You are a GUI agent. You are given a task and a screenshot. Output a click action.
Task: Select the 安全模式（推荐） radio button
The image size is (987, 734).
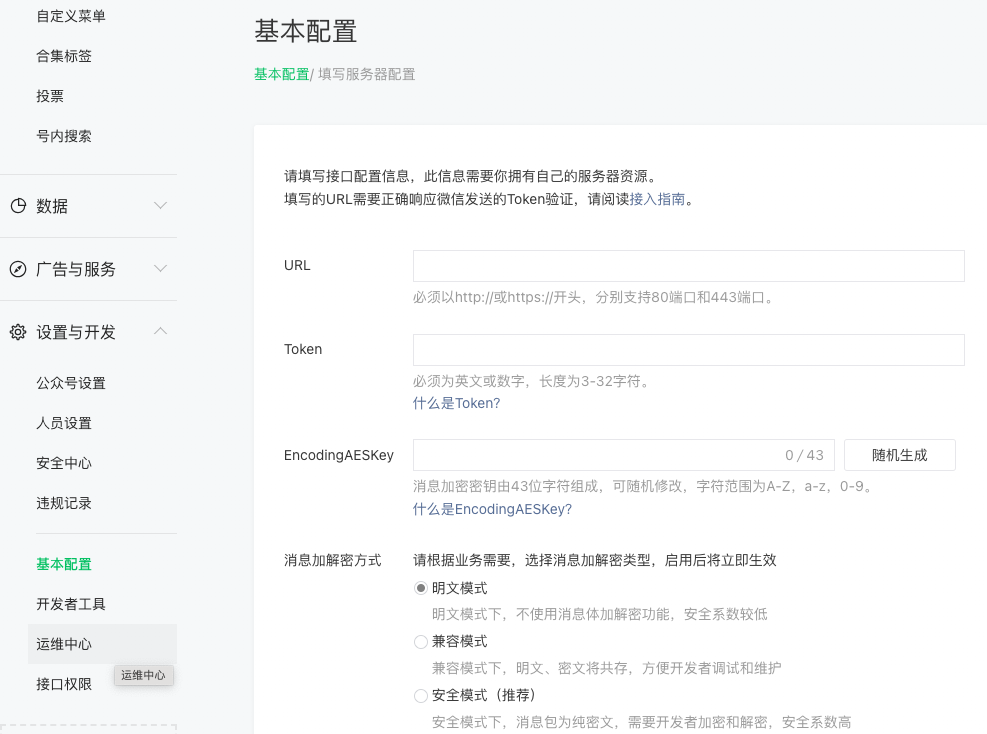pyautogui.click(x=420, y=696)
